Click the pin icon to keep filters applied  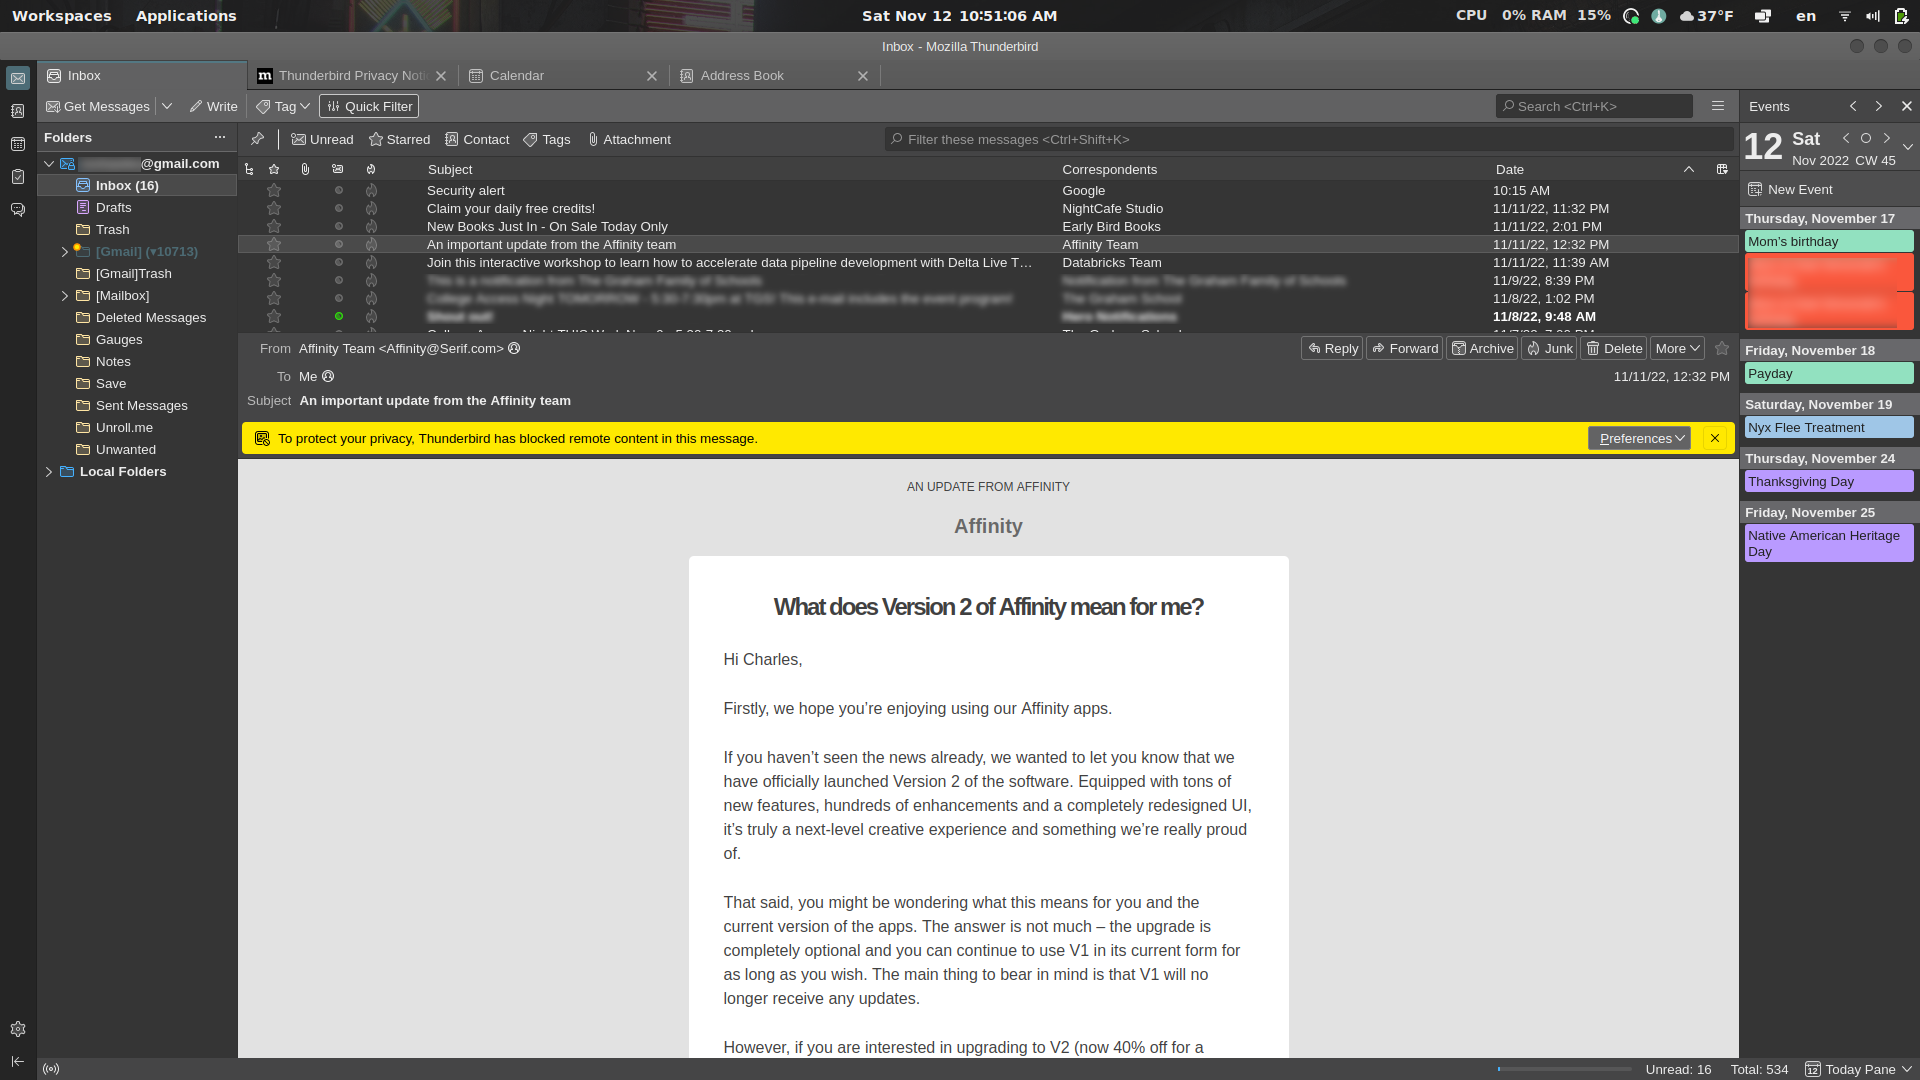tap(257, 139)
